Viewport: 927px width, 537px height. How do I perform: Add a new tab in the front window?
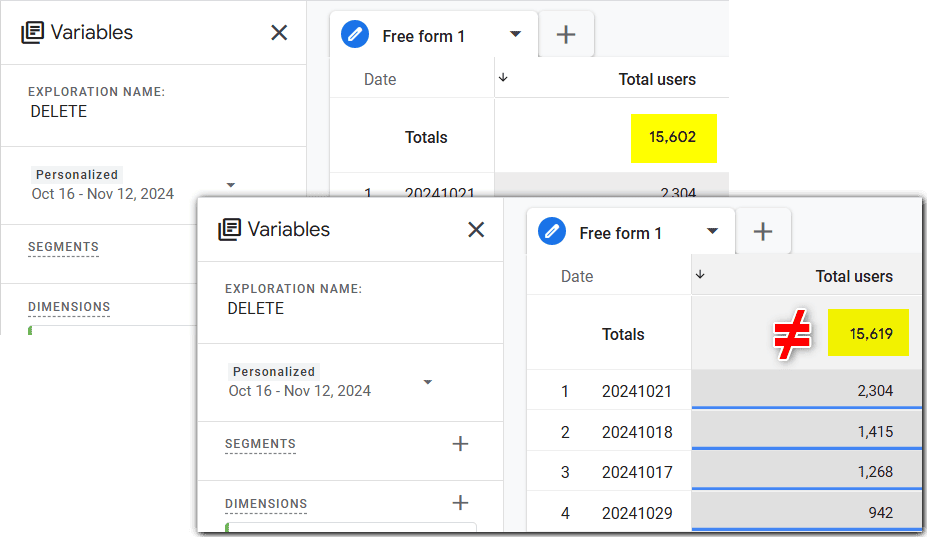(763, 231)
